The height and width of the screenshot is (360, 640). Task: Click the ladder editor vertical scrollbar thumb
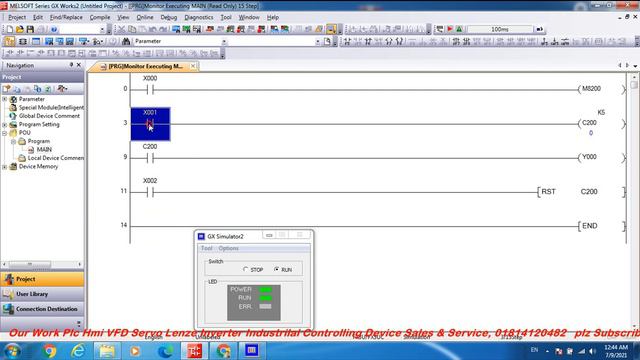[x=634, y=84]
